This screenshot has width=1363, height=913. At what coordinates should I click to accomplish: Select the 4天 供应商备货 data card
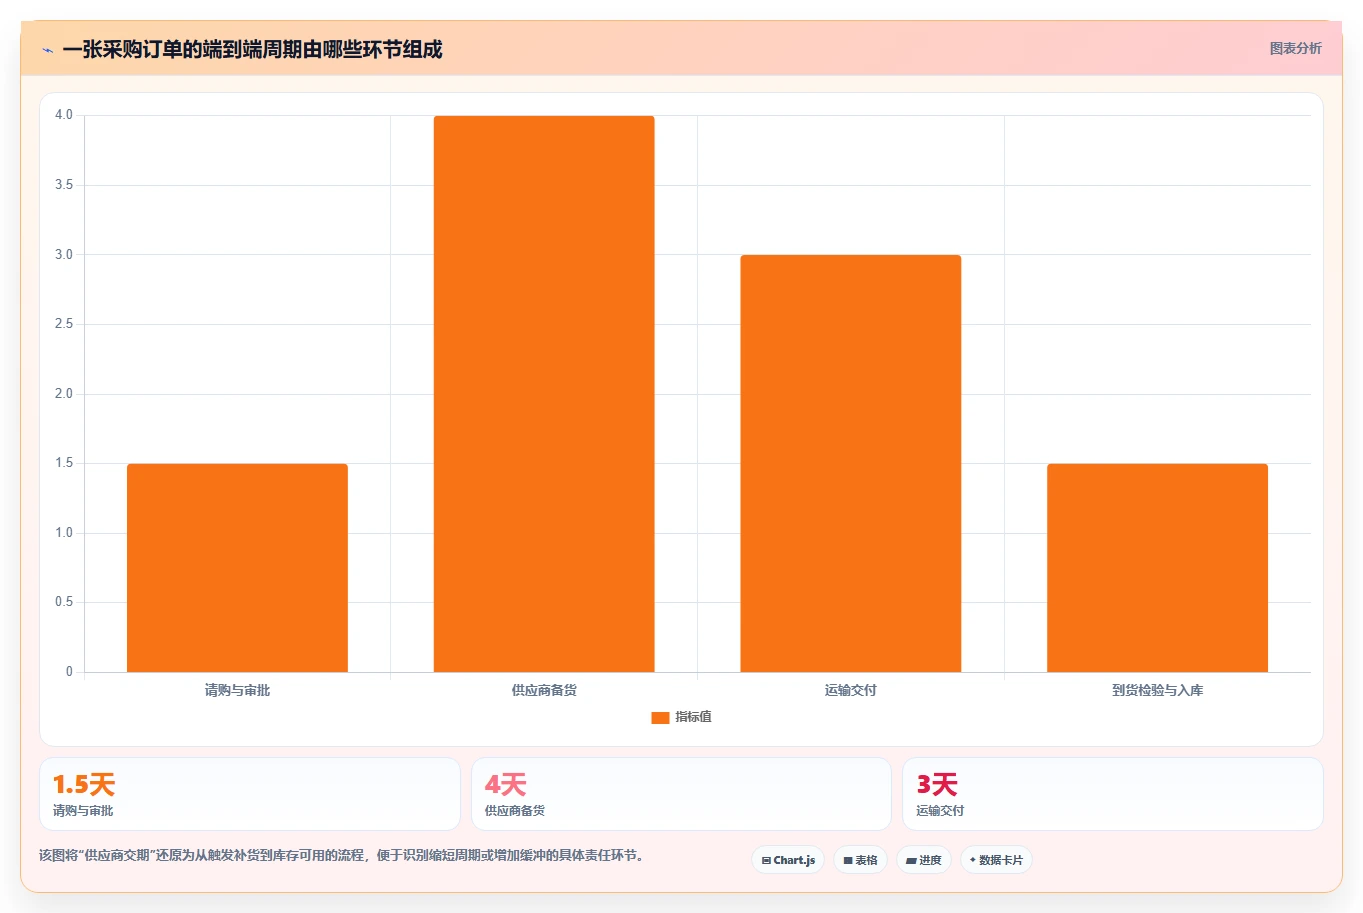click(681, 794)
